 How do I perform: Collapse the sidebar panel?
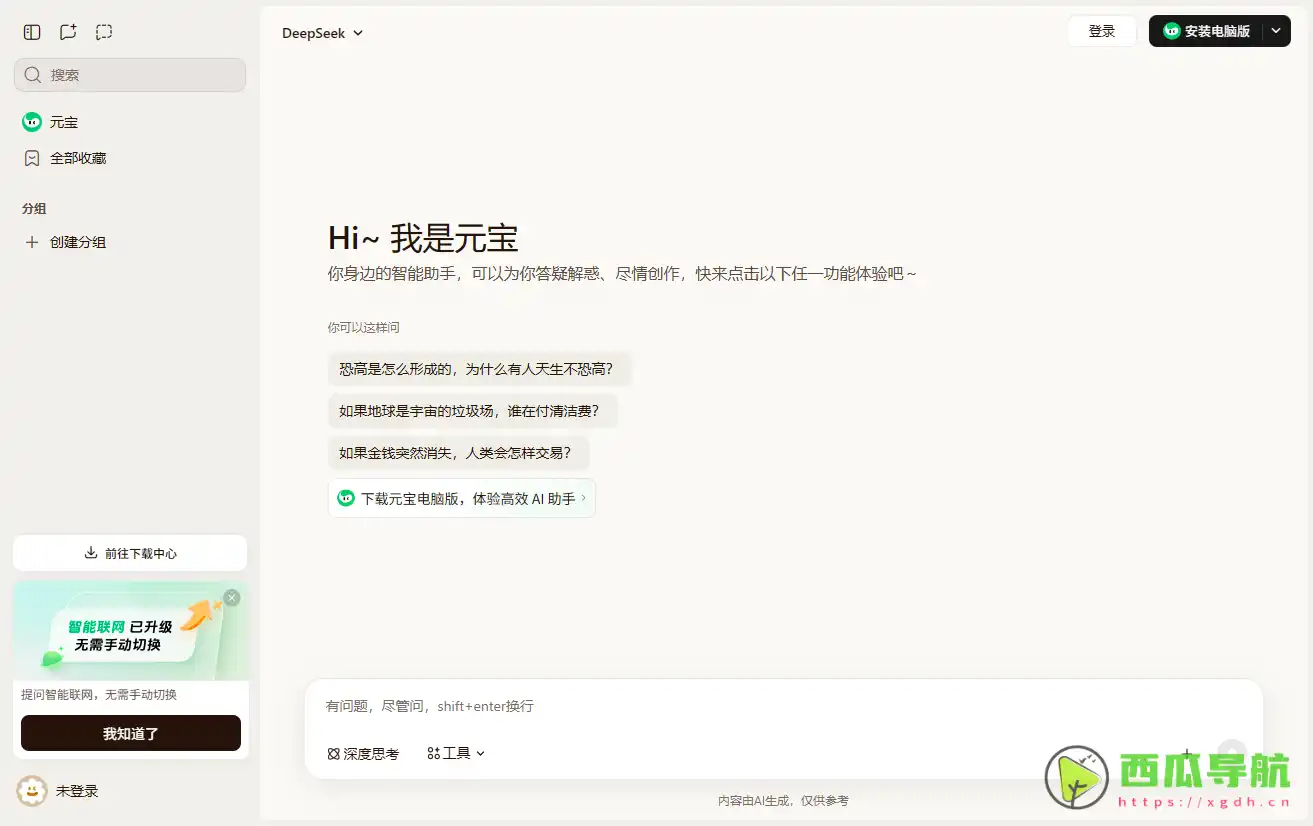(x=31, y=31)
